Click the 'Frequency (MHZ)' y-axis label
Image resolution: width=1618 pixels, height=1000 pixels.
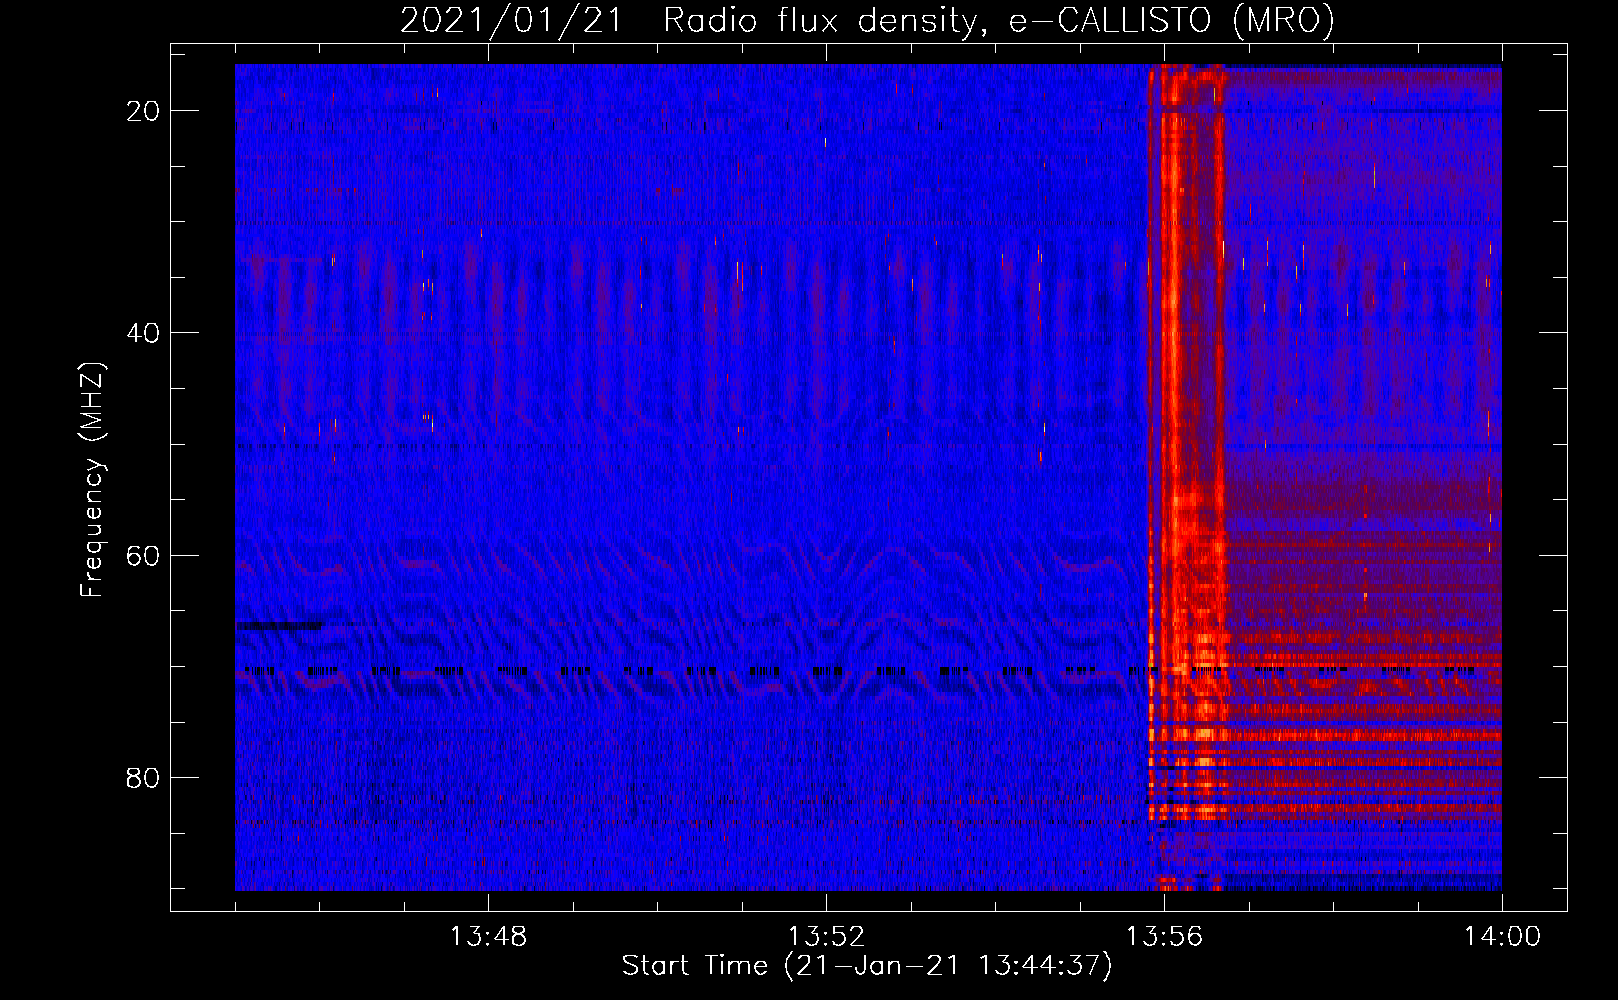[x=92, y=480]
